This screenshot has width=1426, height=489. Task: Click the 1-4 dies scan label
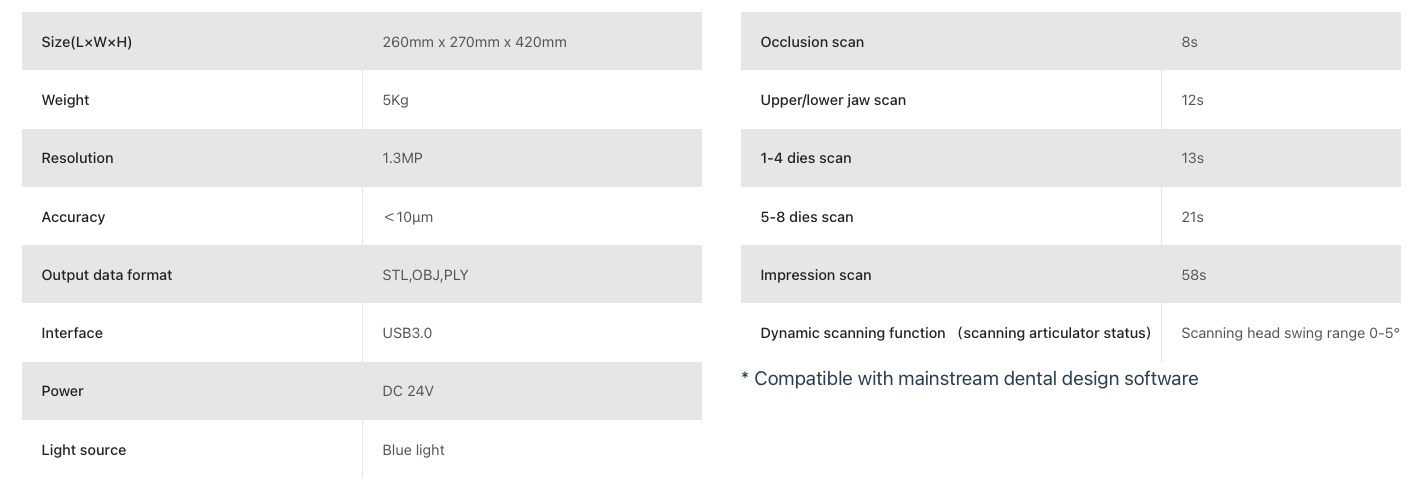tap(806, 158)
